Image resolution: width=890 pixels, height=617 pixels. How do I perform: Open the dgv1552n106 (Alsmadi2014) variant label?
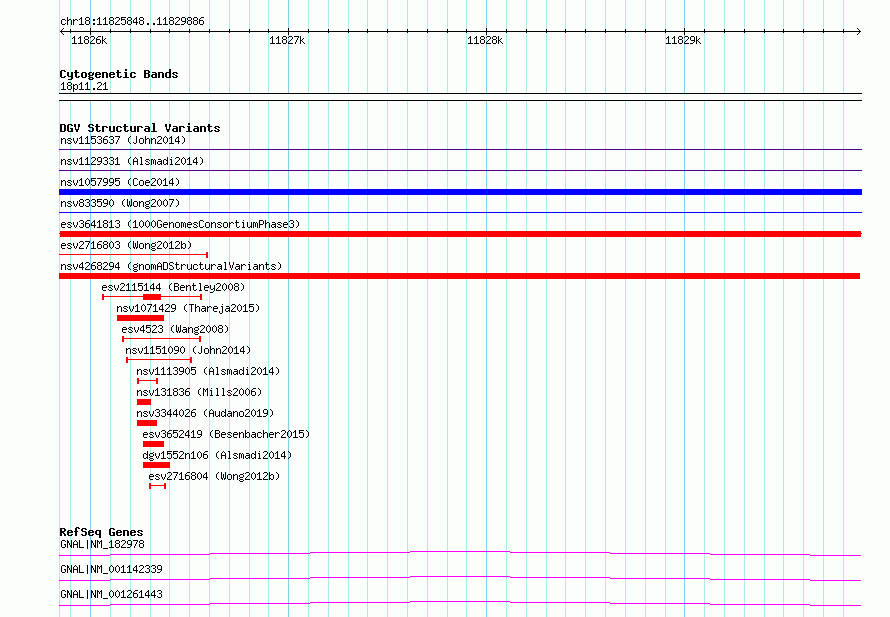pyautogui.click(x=217, y=455)
